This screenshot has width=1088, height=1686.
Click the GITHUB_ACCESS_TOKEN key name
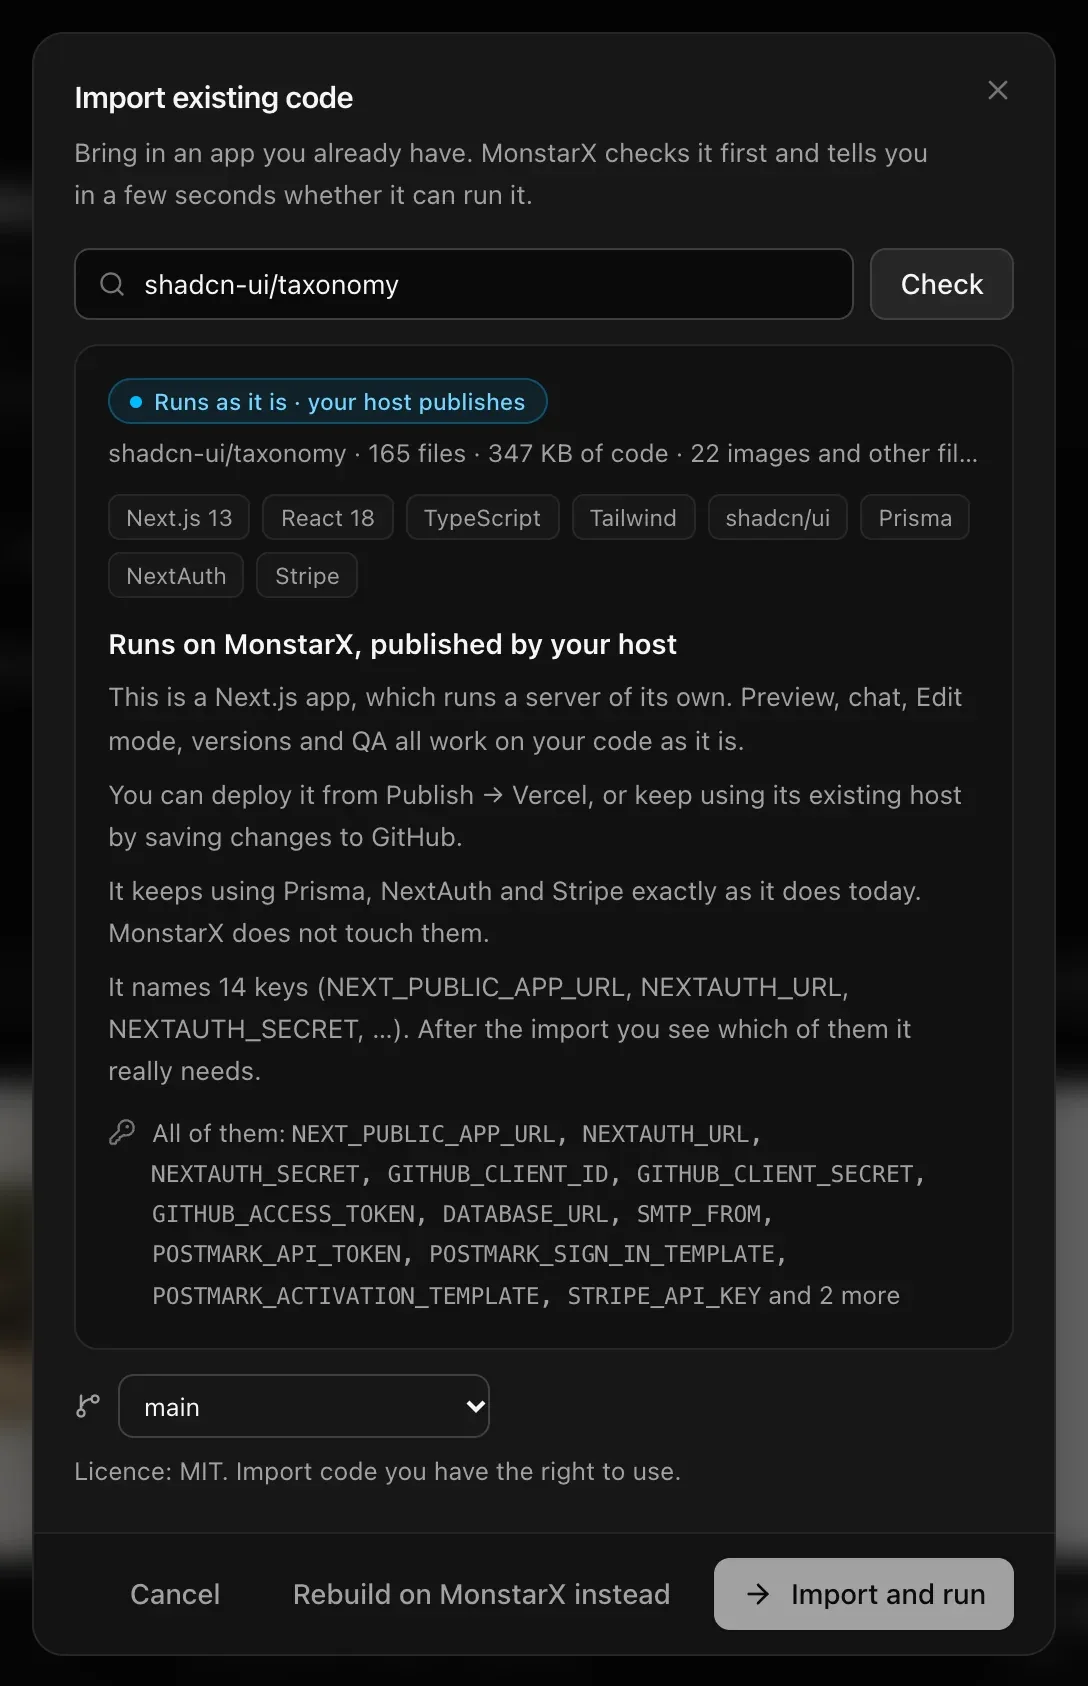[x=283, y=1214]
